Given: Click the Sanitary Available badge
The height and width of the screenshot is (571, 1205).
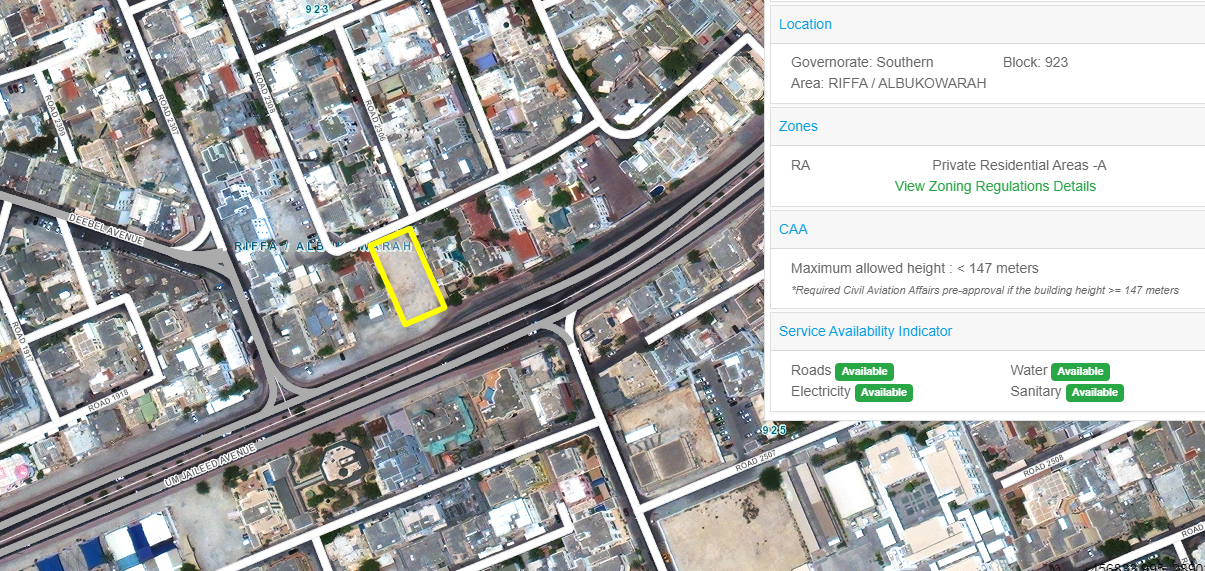Looking at the screenshot, I should tap(1095, 392).
